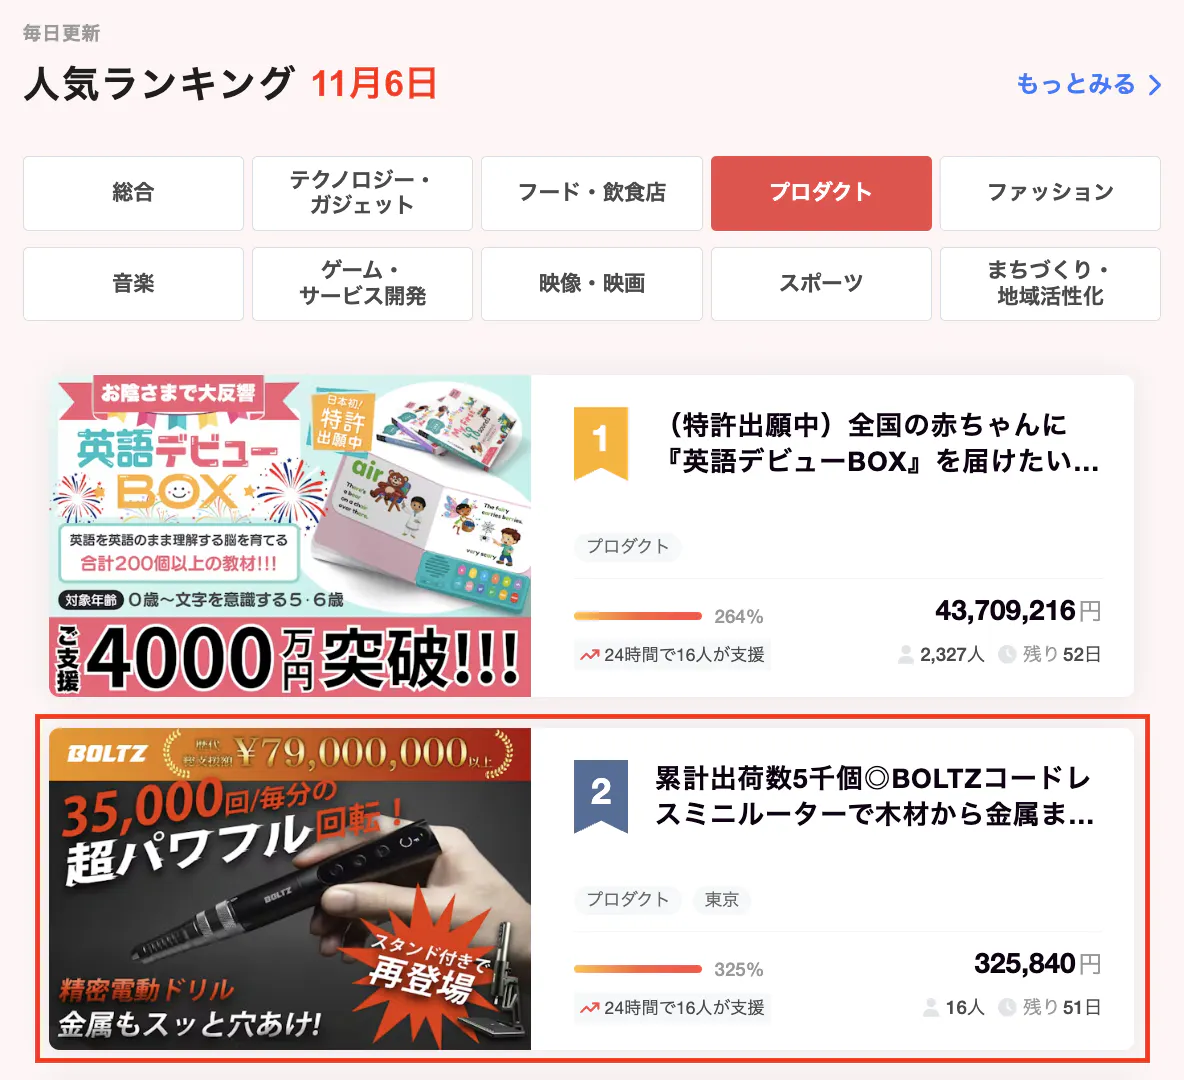This screenshot has height=1080, width=1184.
Task: Switch to ゲーム・サービス開発 tab
Action: tap(362, 284)
